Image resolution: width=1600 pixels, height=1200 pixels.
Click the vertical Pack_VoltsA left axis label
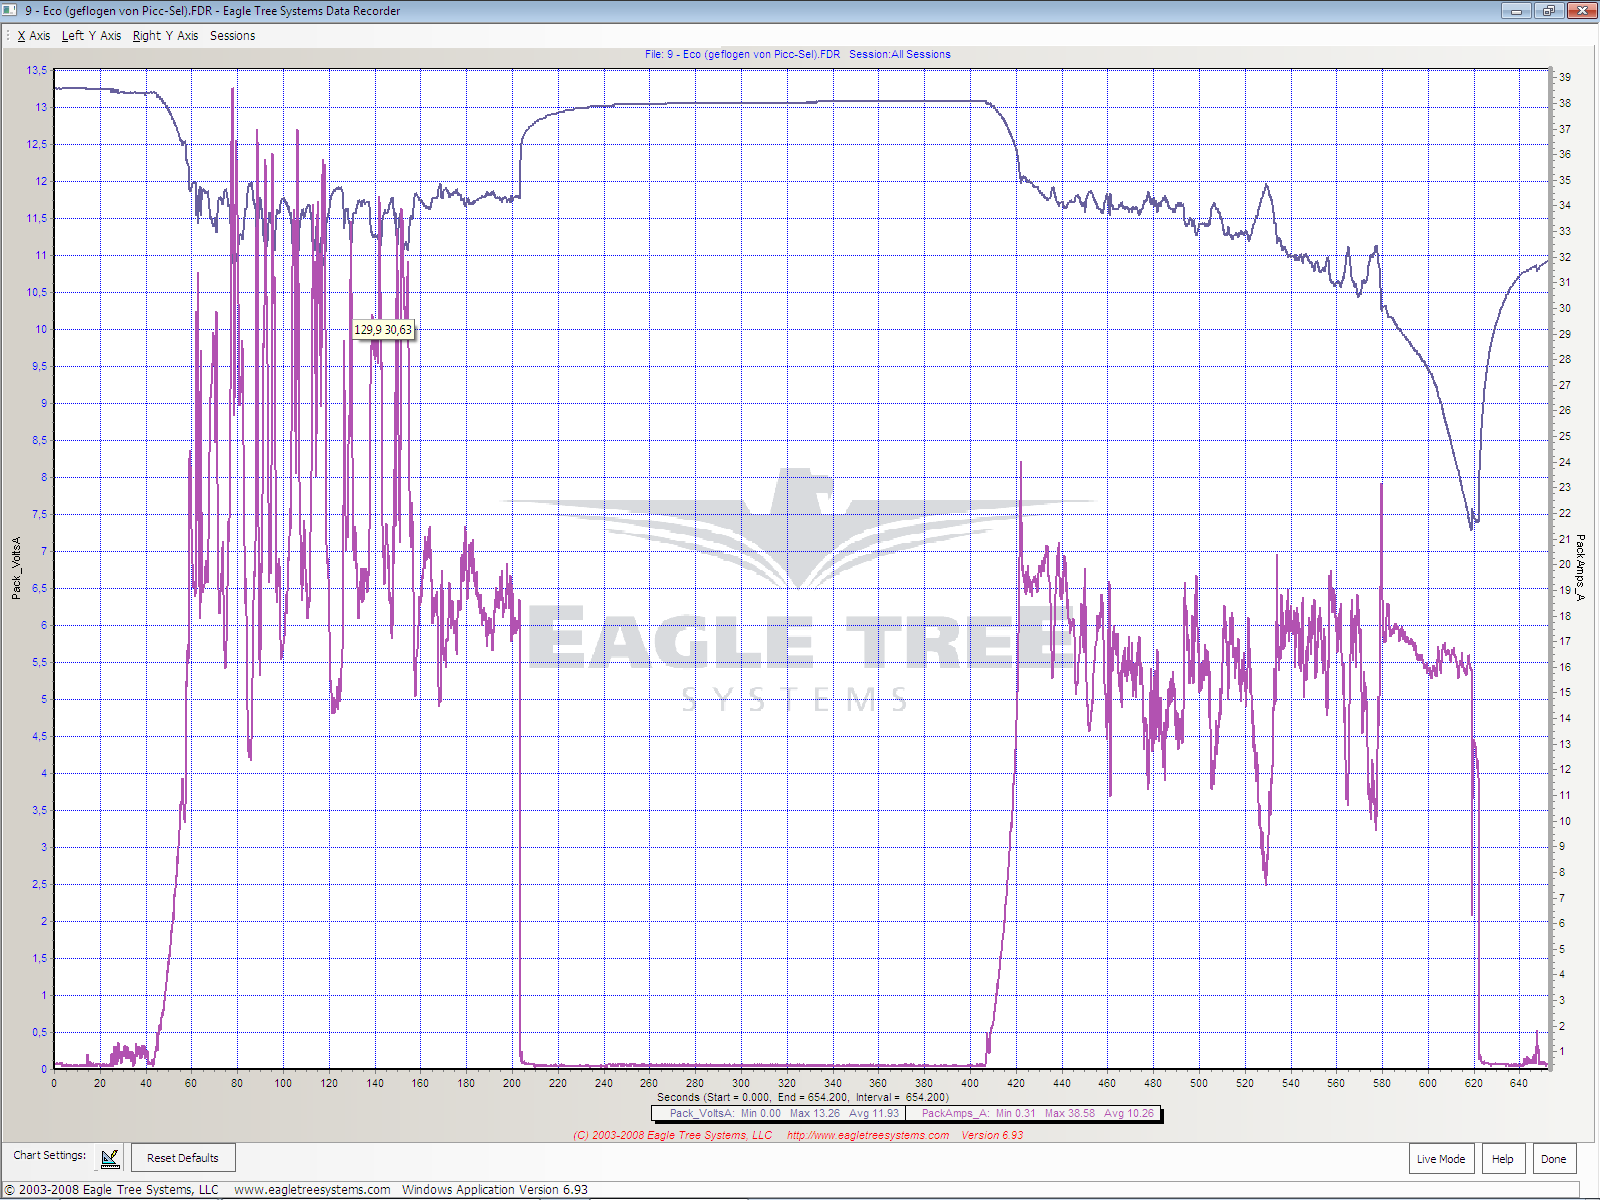(x=16, y=568)
